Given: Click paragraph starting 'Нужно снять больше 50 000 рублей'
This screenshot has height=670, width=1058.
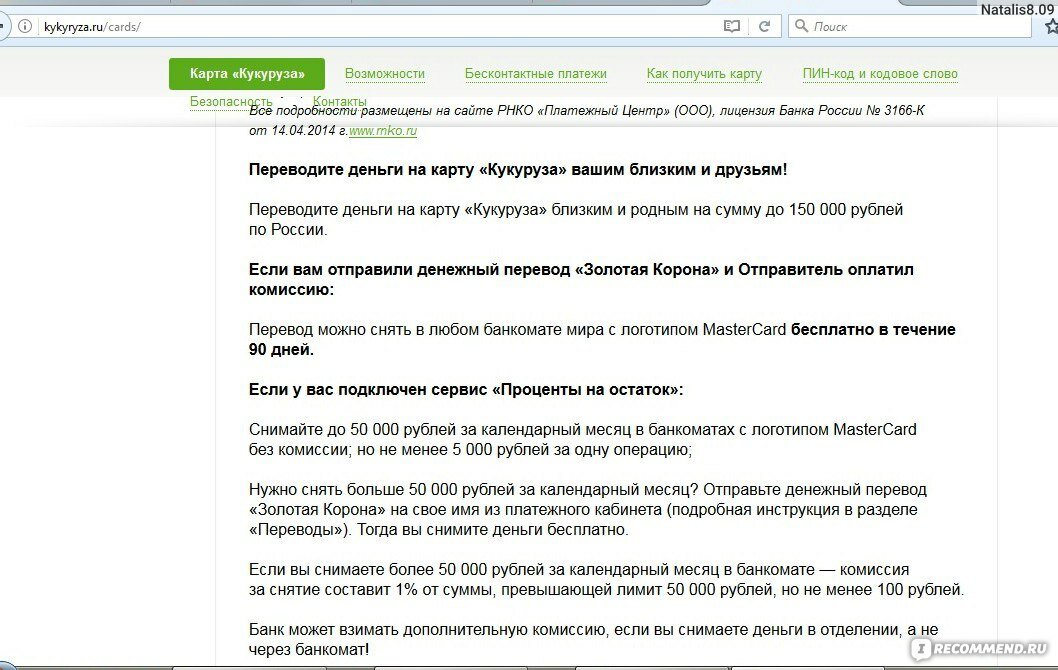Looking at the screenshot, I should tap(588, 509).
